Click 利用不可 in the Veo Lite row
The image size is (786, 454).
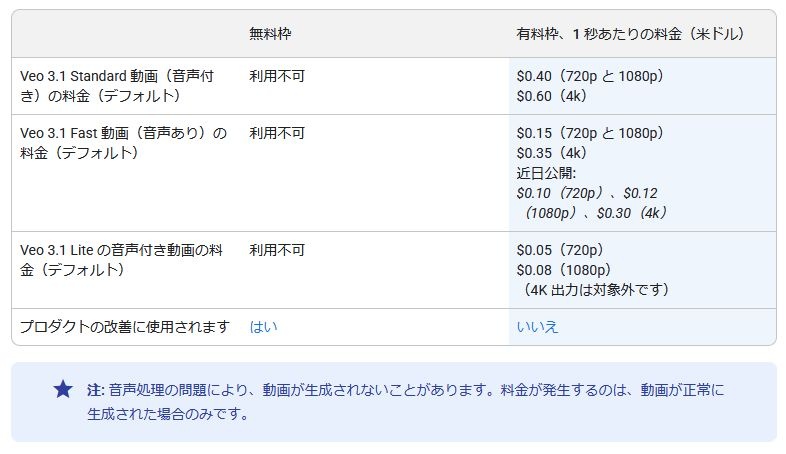(277, 250)
